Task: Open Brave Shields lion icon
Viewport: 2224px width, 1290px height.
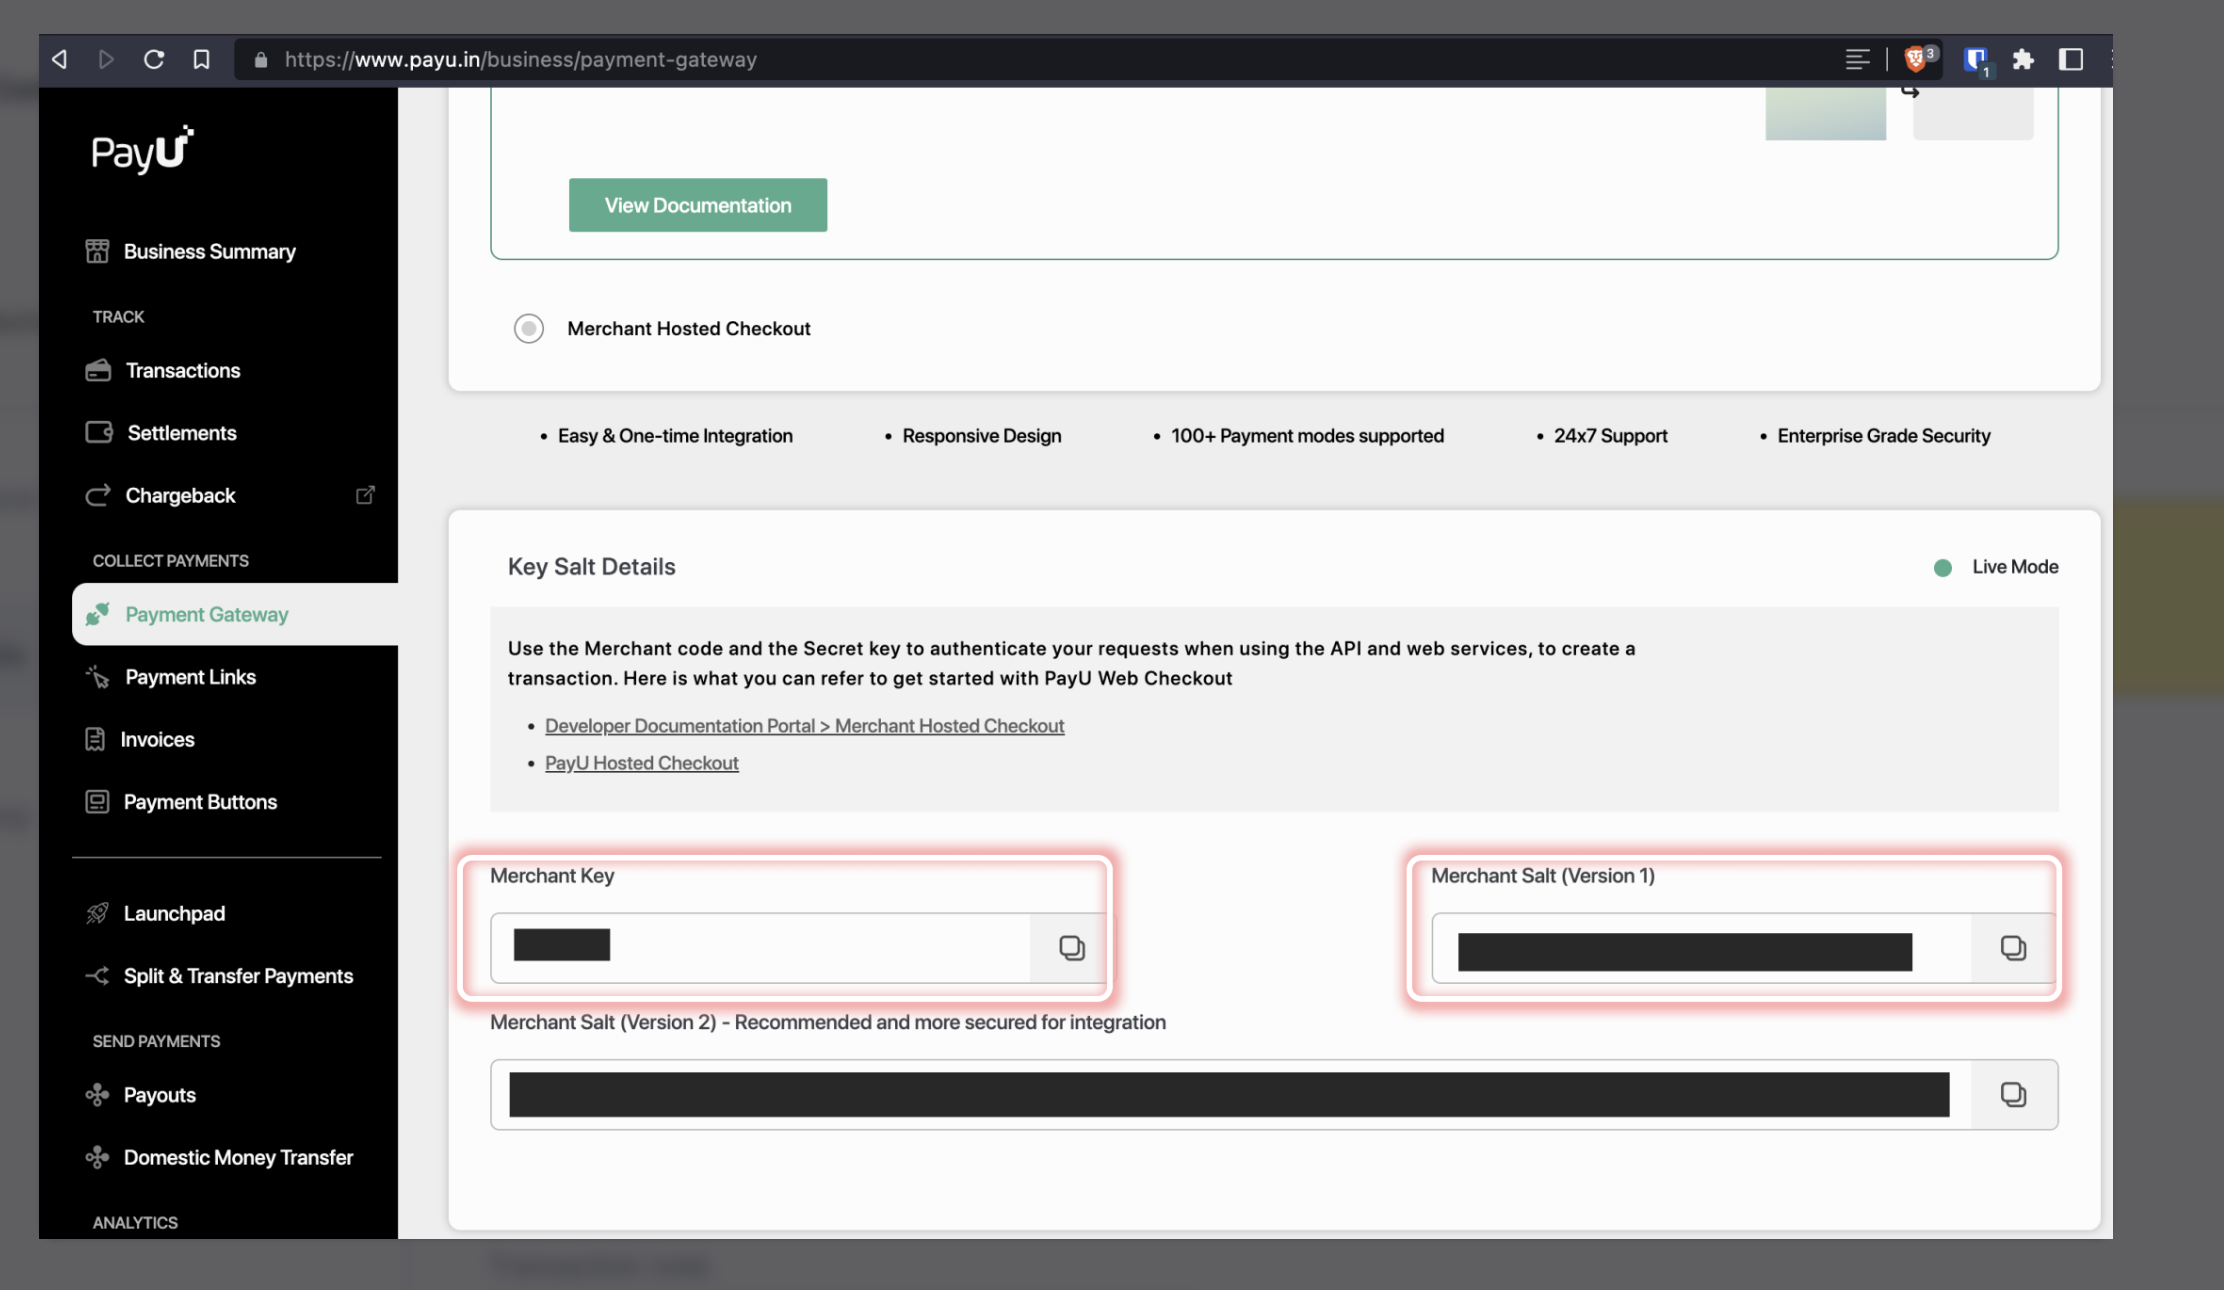Action: pyautogui.click(x=1916, y=59)
